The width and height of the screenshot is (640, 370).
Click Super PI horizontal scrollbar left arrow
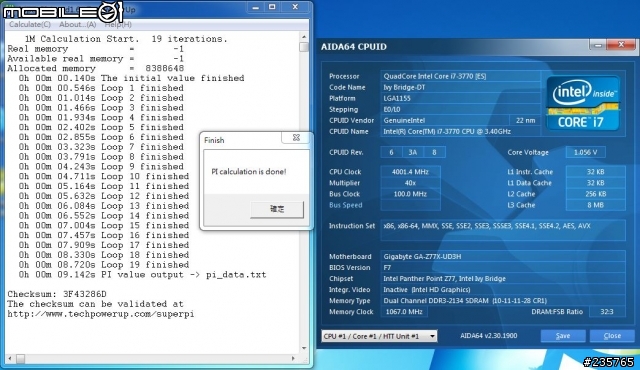[x=10, y=359]
